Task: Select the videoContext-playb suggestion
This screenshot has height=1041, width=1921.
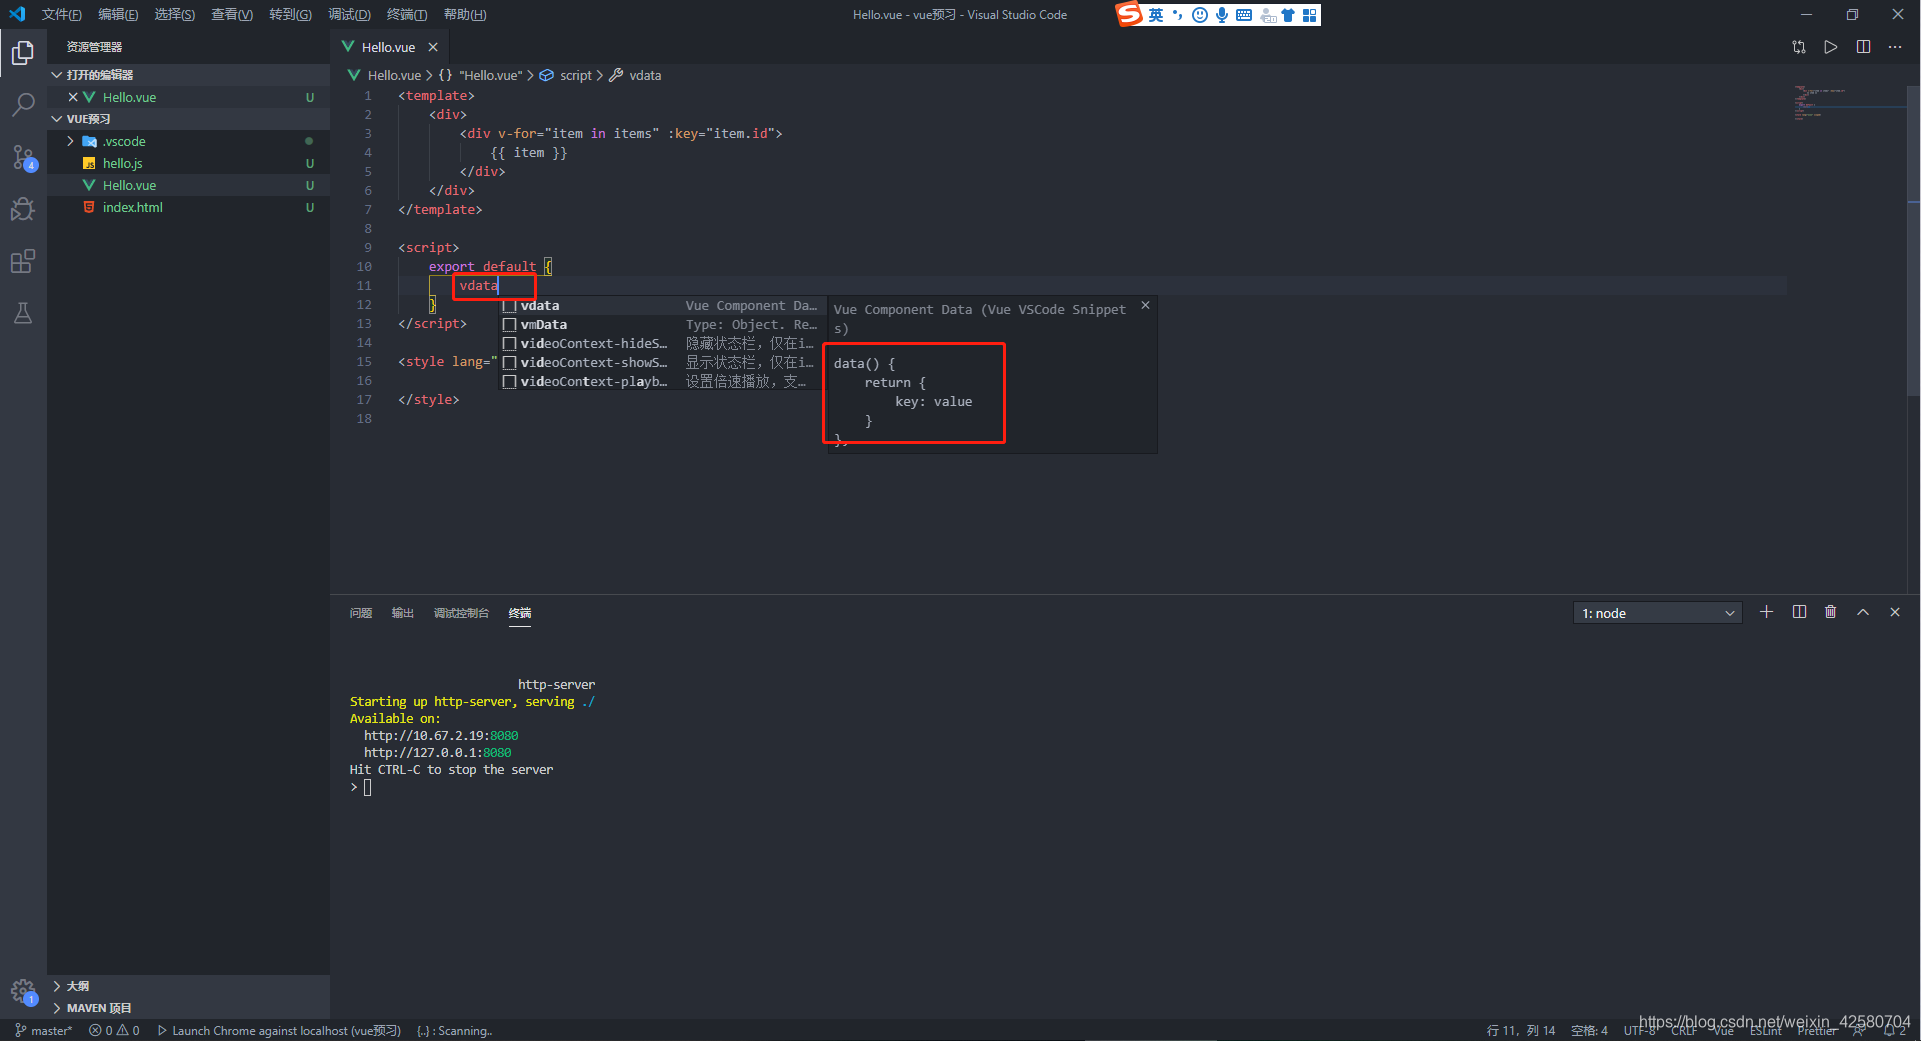Action: pyautogui.click(x=663, y=382)
